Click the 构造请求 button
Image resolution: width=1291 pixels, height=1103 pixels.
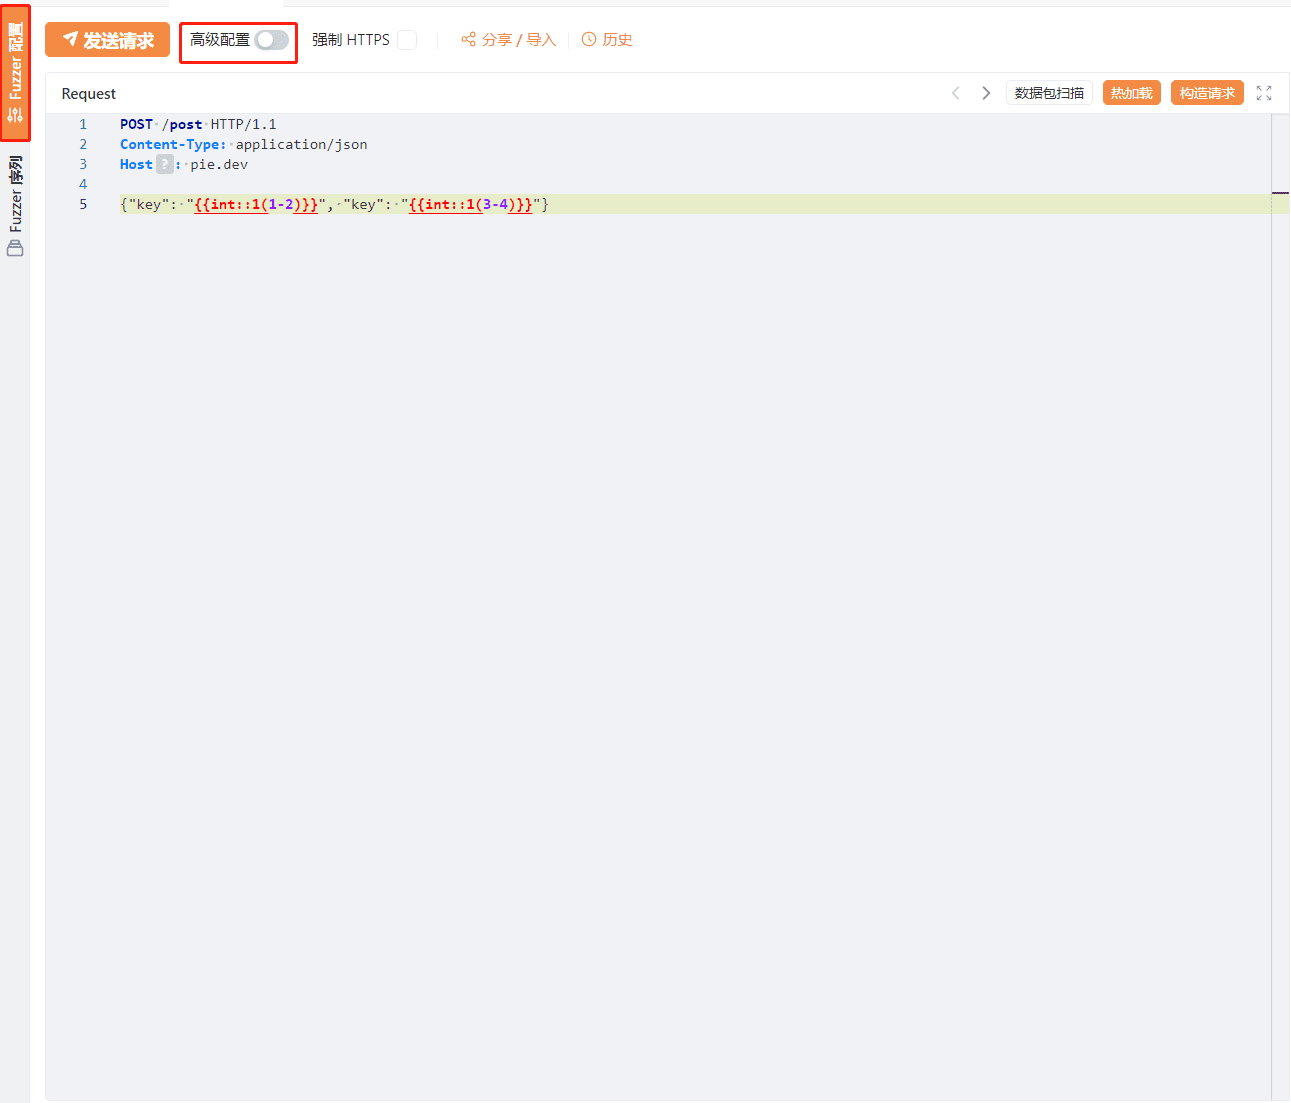1207,93
